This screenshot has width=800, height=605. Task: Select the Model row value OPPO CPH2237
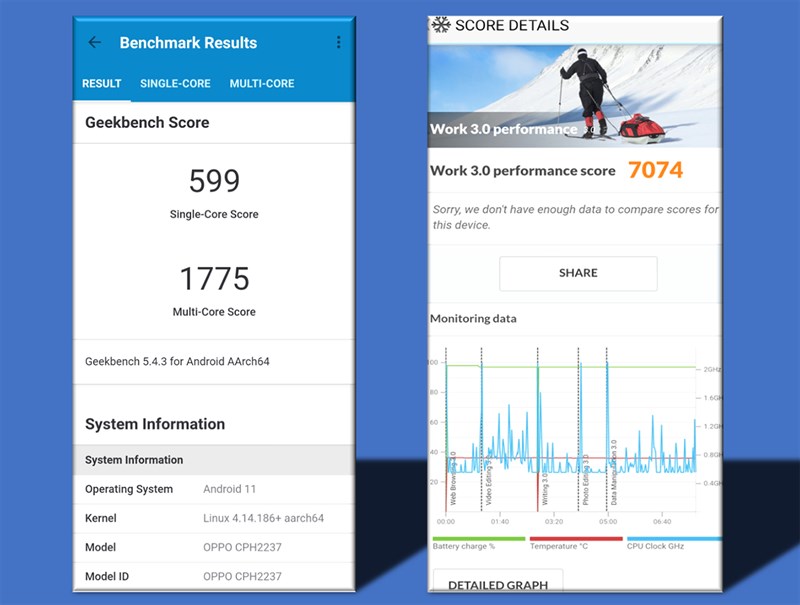pyautogui.click(x=242, y=547)
